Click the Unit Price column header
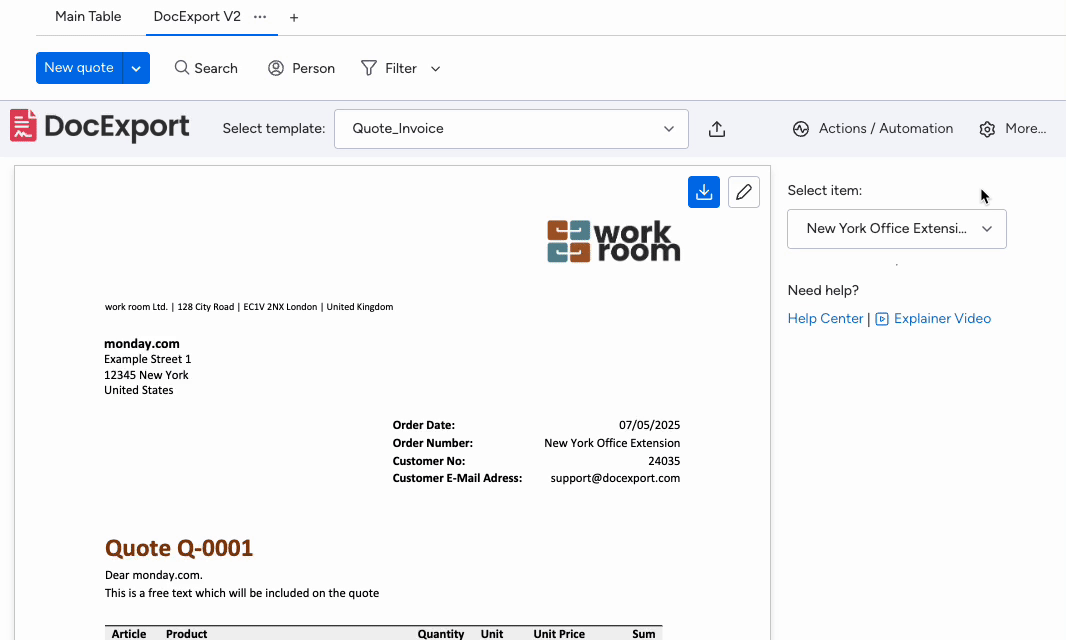Viewport: 1066px width, 640px height. 559,634
